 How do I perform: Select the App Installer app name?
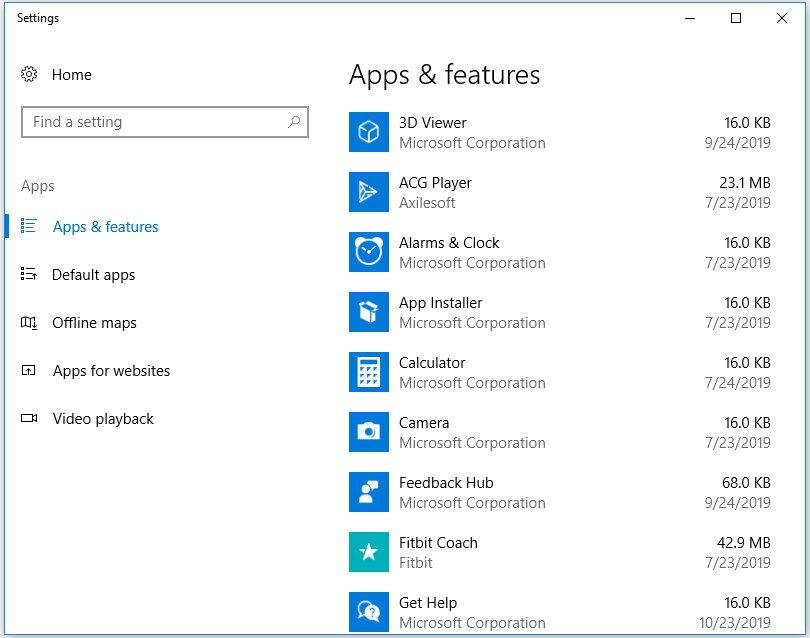click(441, 303)
